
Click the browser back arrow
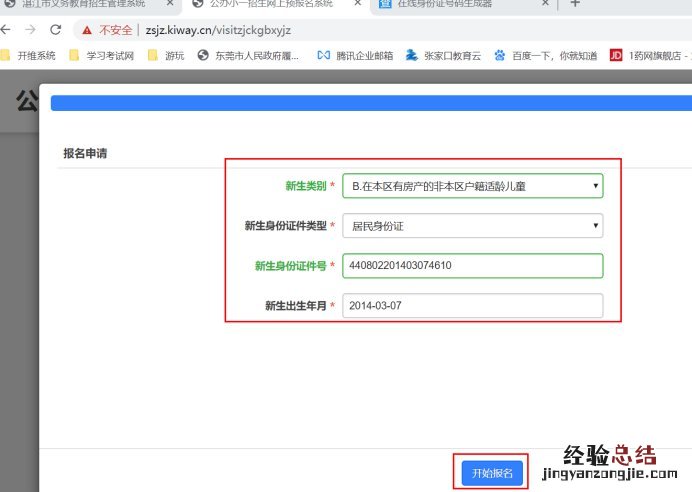pyautogui.click(x=8, y=30)
